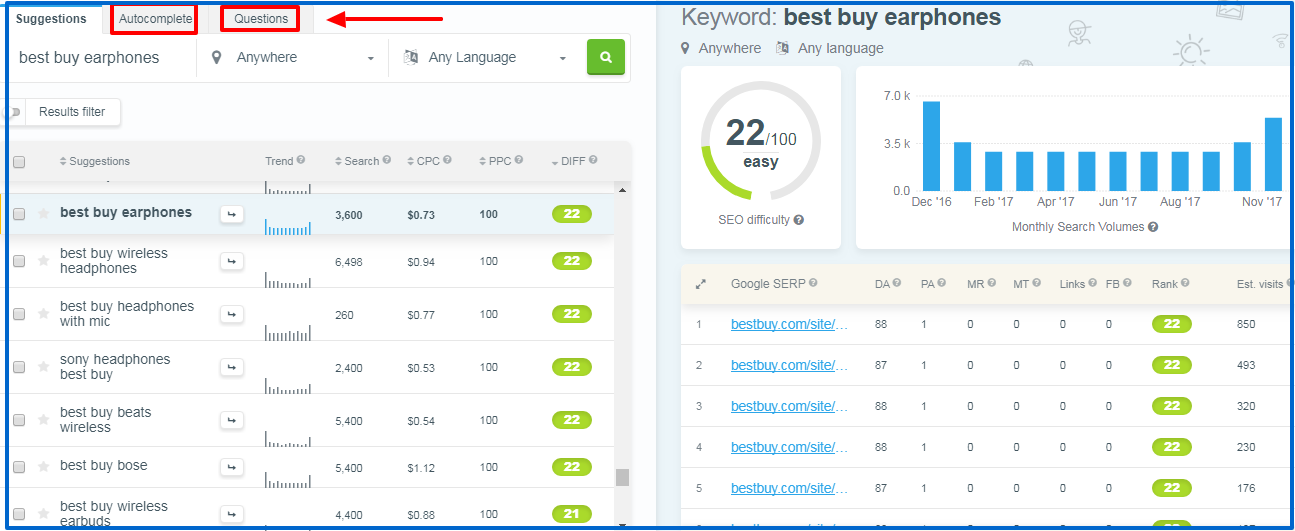Open help icon next to Rank column
Image resolution: width=1295 pixels, height=531 pixels.
point(1186,284)
